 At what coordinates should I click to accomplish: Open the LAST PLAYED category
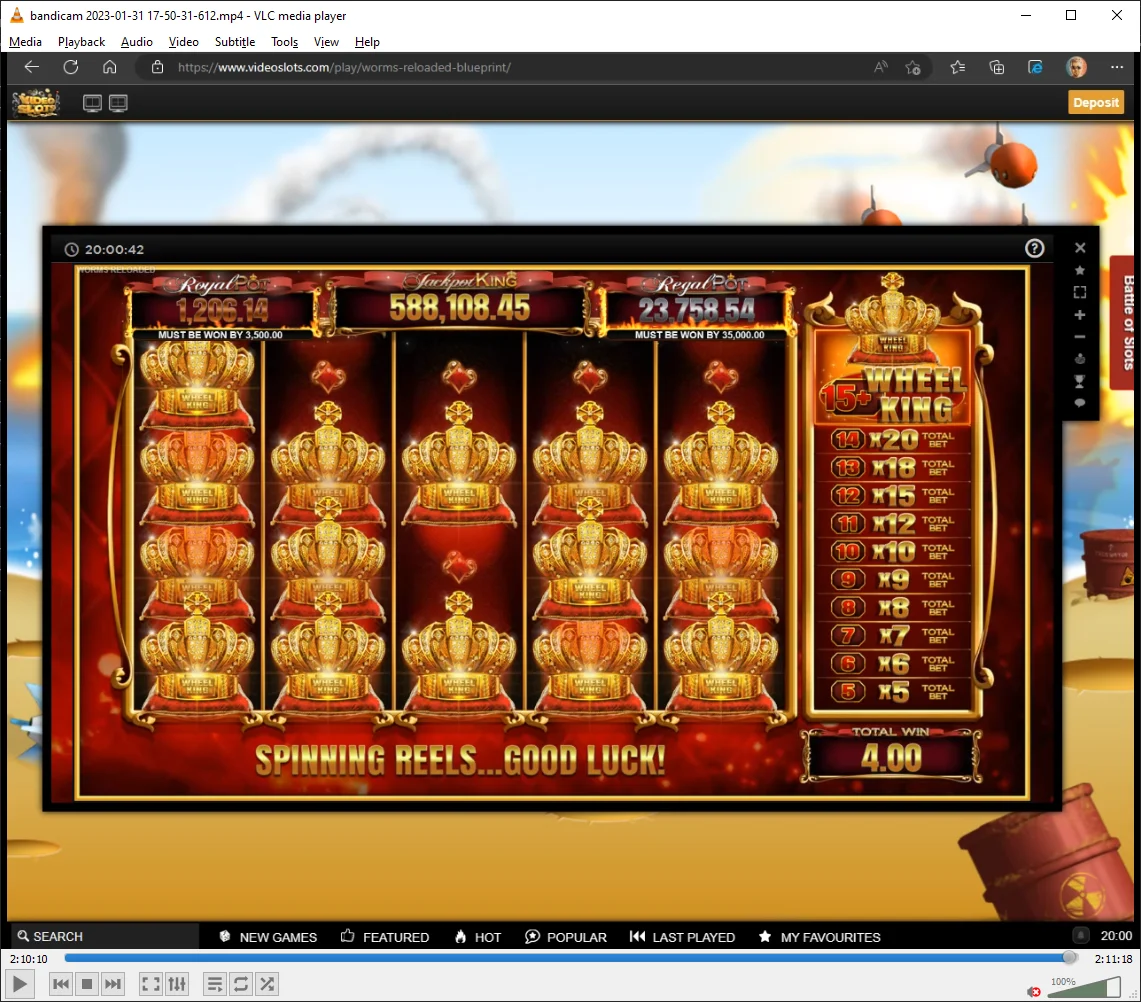tap(683, 937)
